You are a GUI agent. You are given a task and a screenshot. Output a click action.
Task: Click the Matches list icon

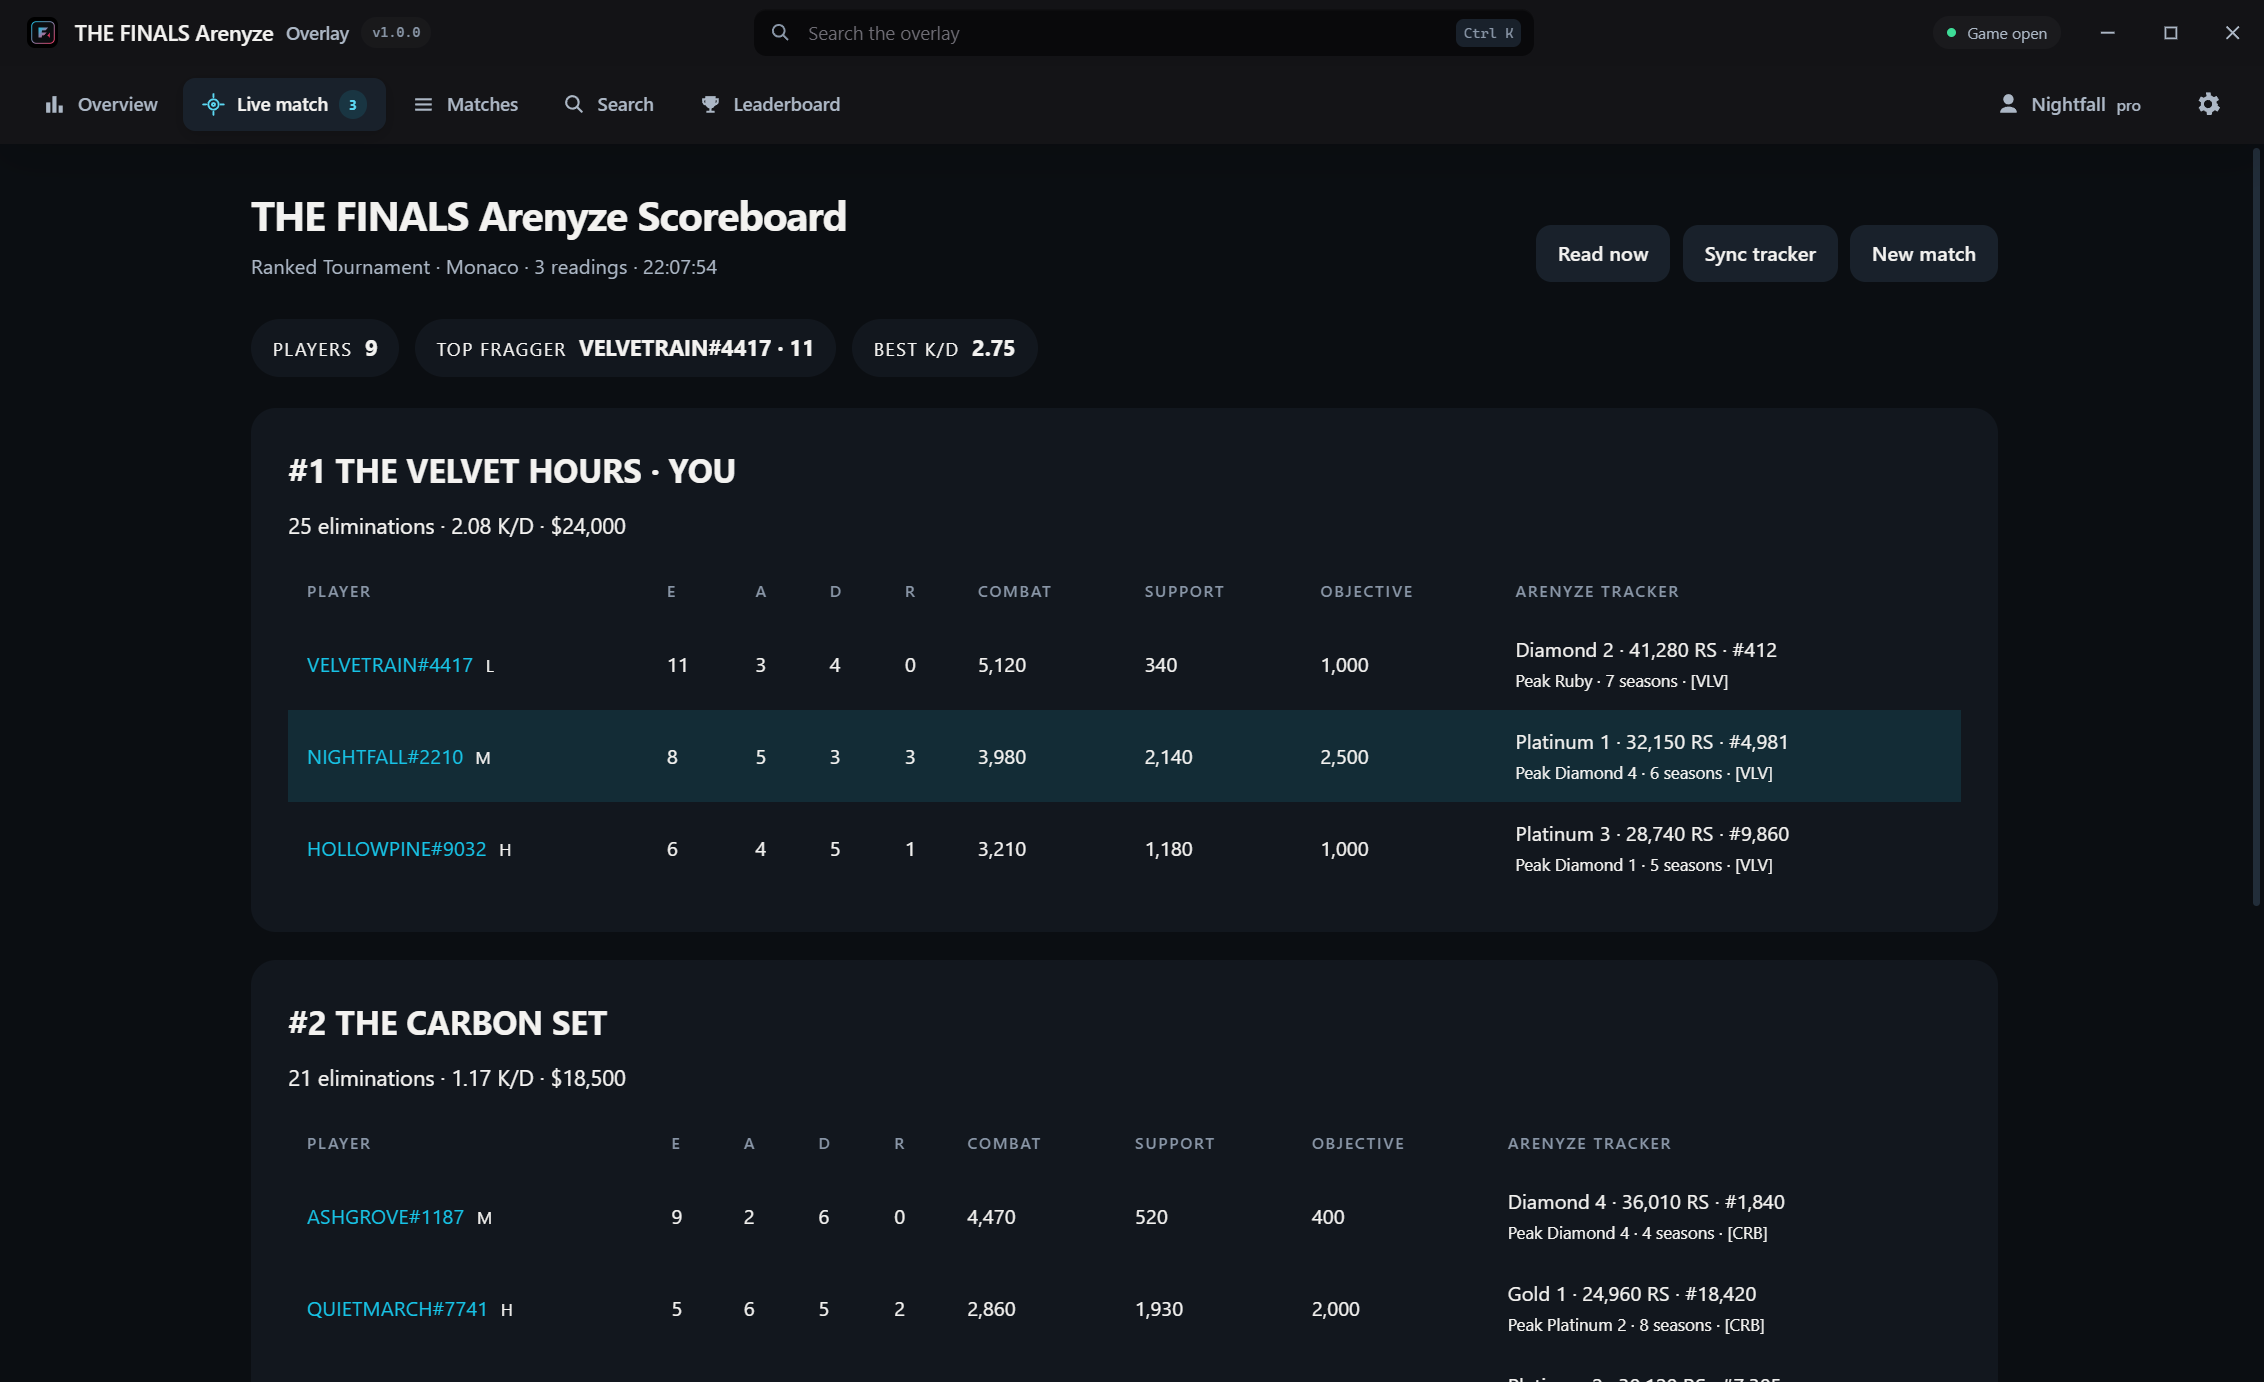423,104
